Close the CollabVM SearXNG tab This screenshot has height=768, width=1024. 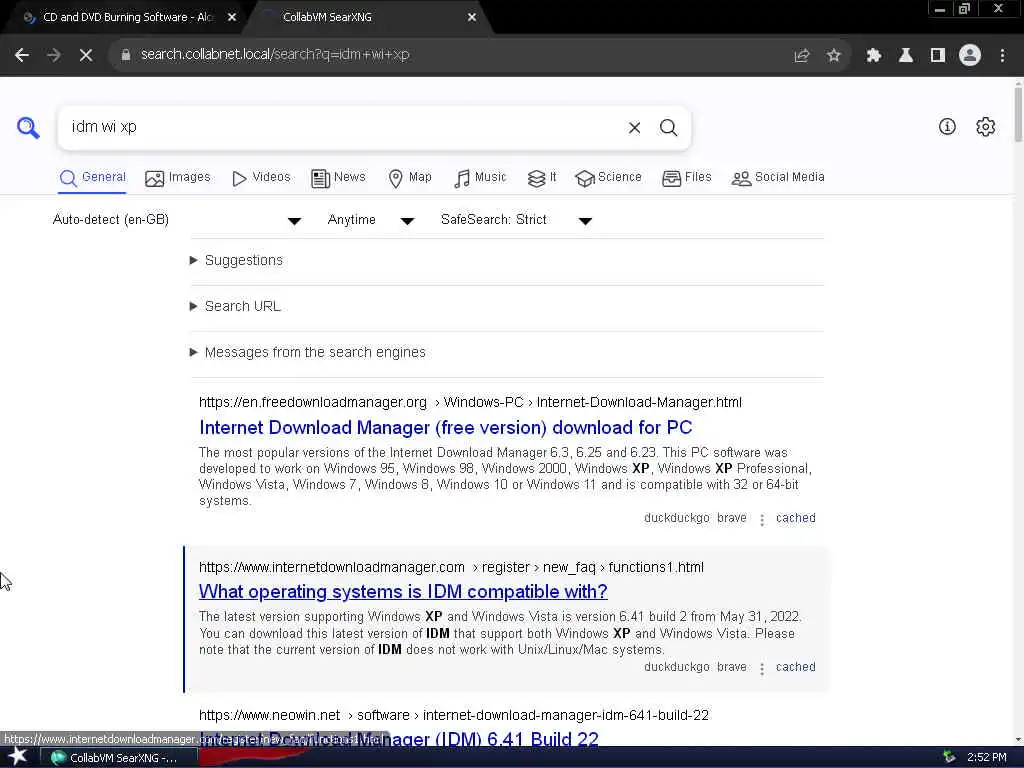coord(472,18)
